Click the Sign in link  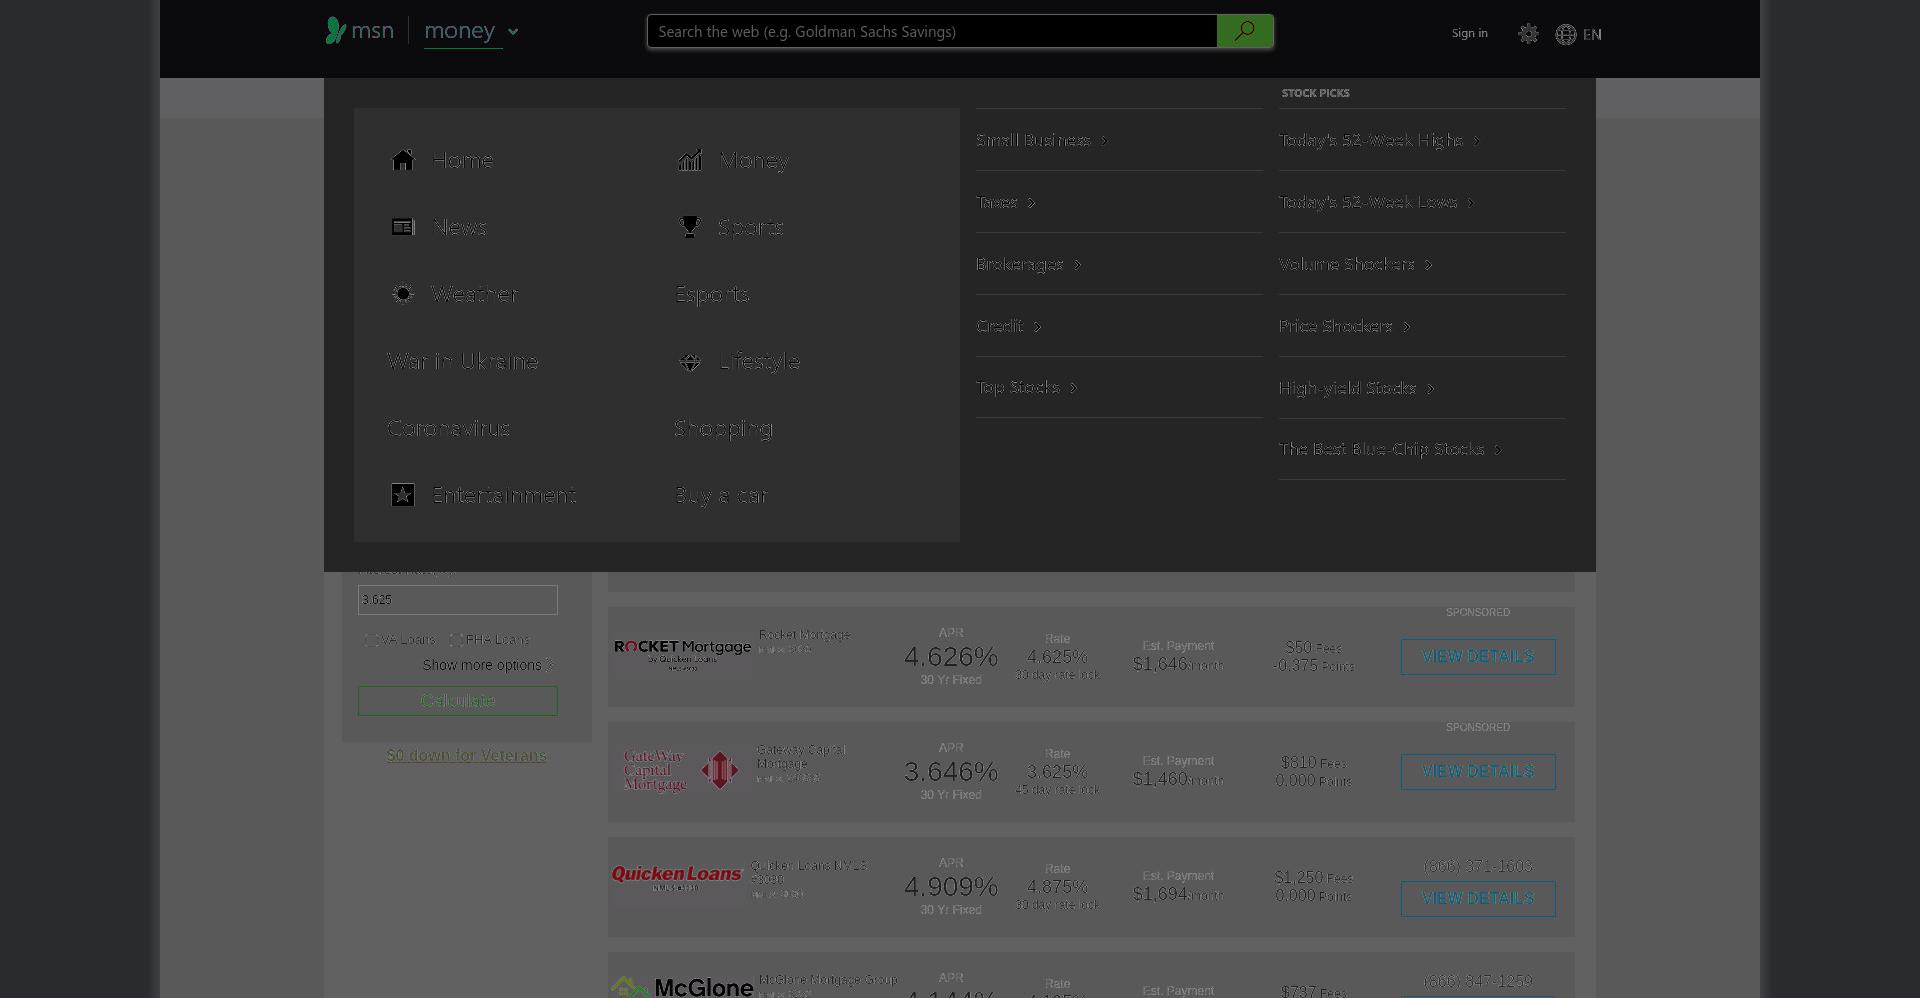[x=1469, y=33]
